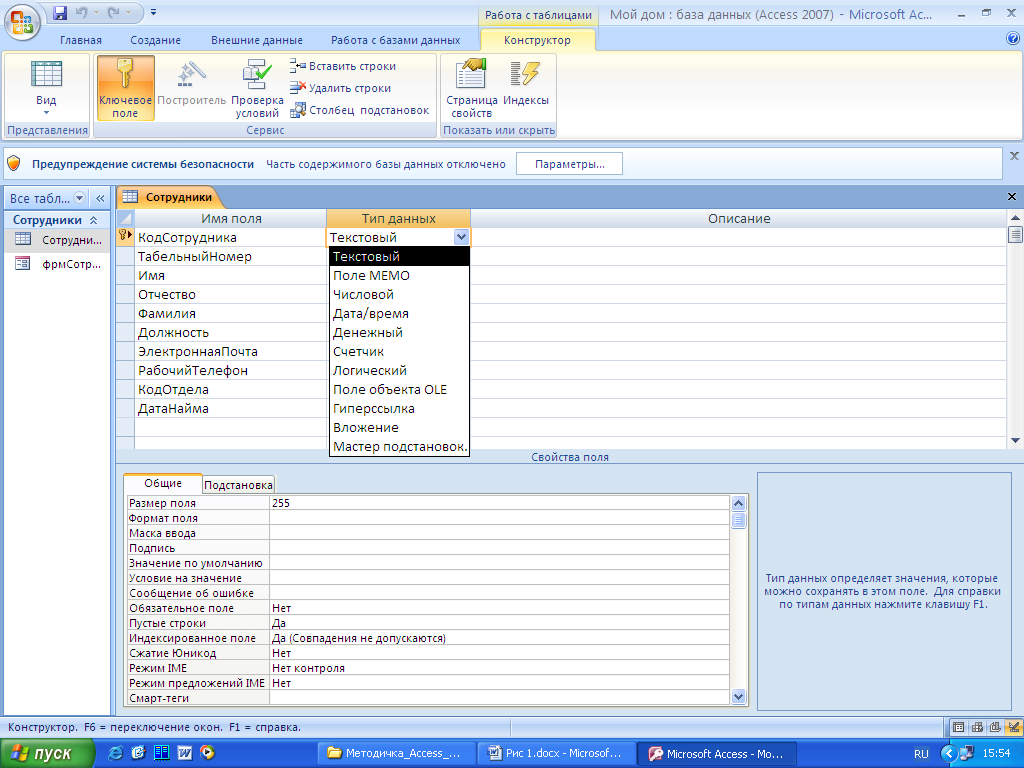Switch to Внешние данные tab
Viewport: 1024px width, 768px height.
257,40
